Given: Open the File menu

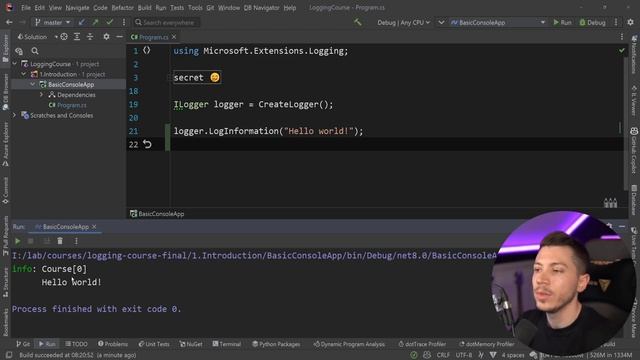Looking at the screenshot, I should 26,8.
